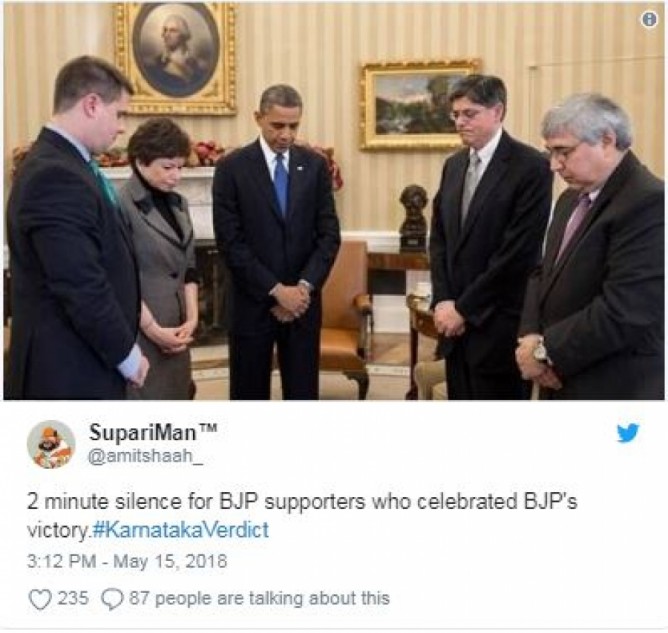Open the @amitshaah_ handle link
The image size is (668, 633).
pyautogui.click(x=146, y=456)
